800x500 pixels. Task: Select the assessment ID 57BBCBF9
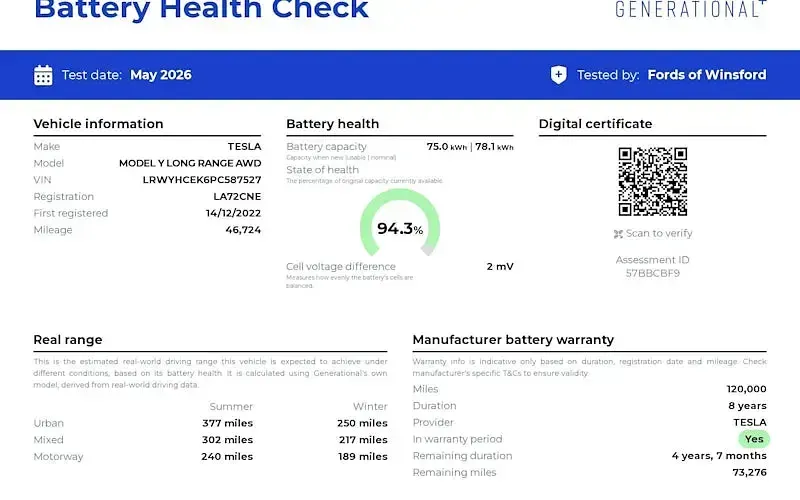point(653,273)
